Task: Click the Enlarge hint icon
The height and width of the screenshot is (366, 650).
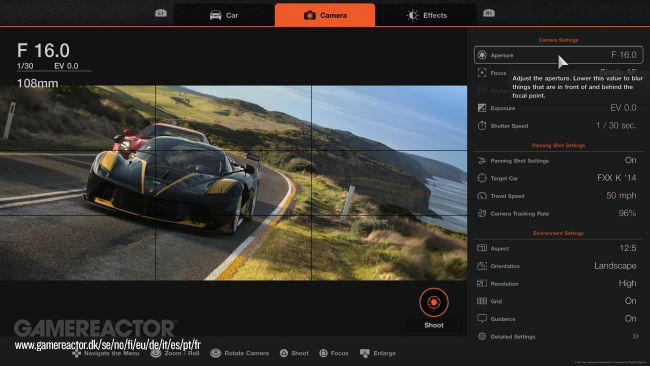Action: click(365, 353)
